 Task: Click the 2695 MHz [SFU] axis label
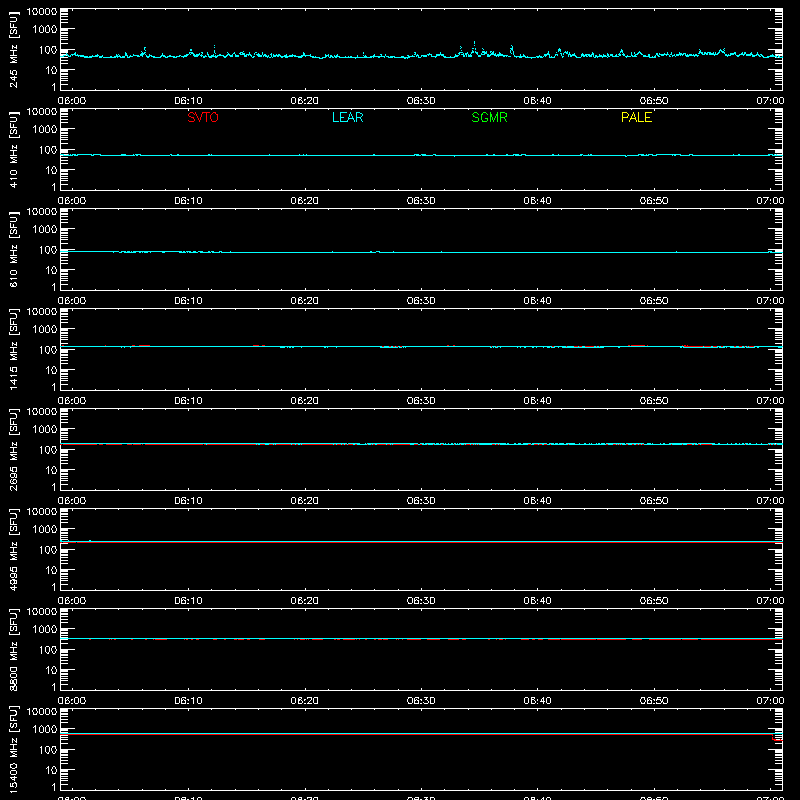(13, 449)
